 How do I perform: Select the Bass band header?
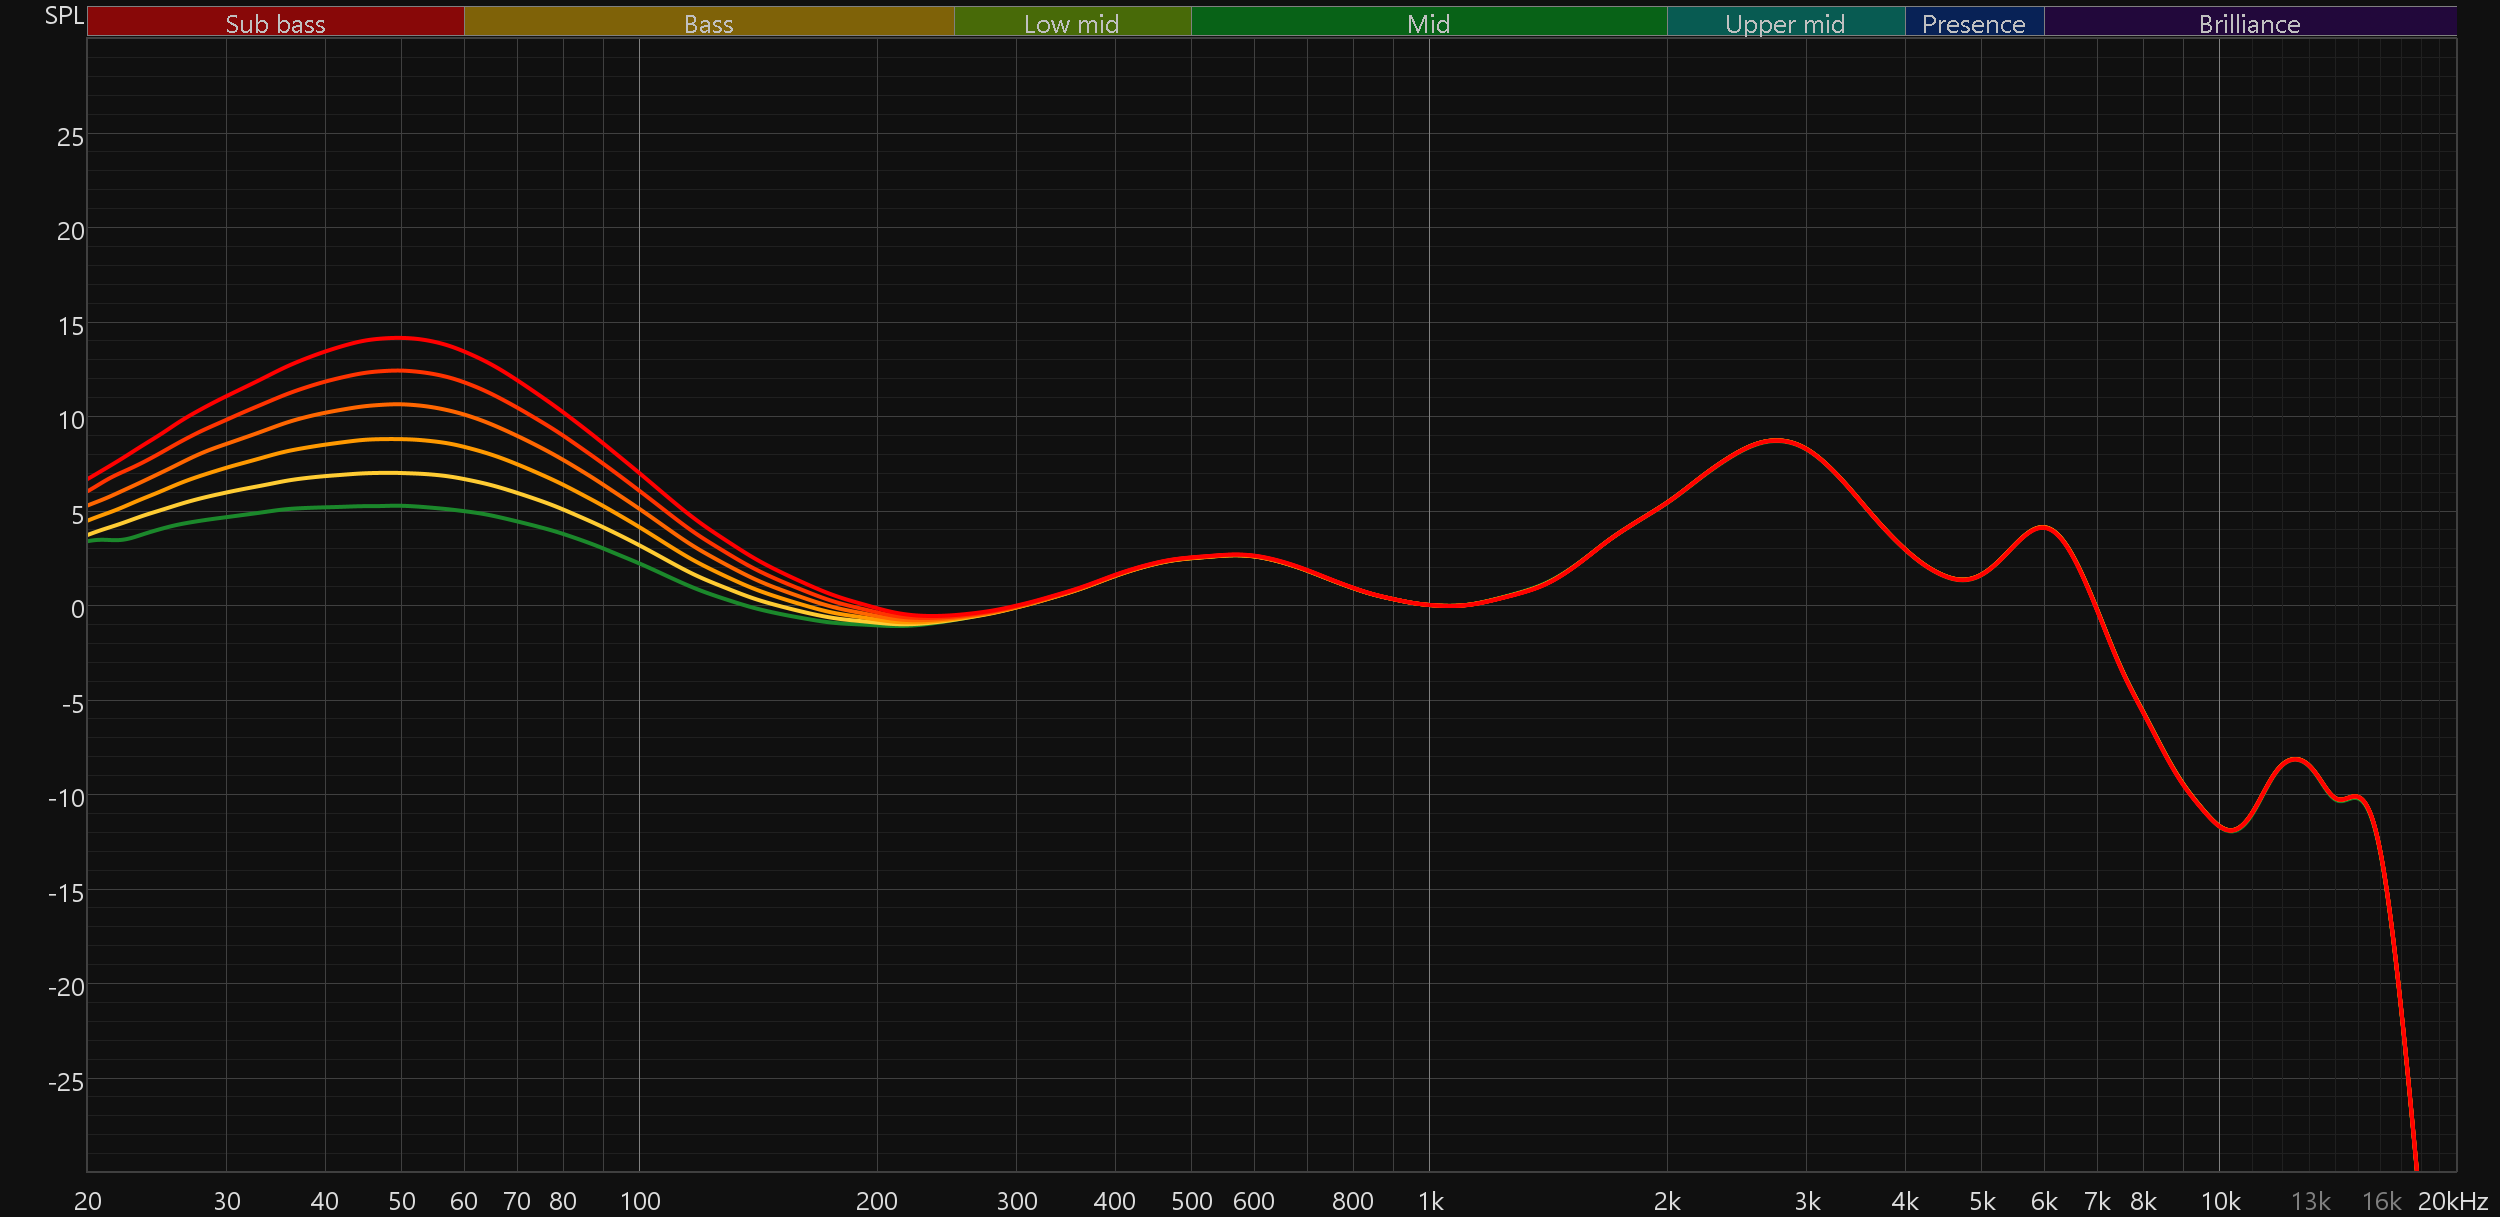pyautogui.click(x=708, y=23)
